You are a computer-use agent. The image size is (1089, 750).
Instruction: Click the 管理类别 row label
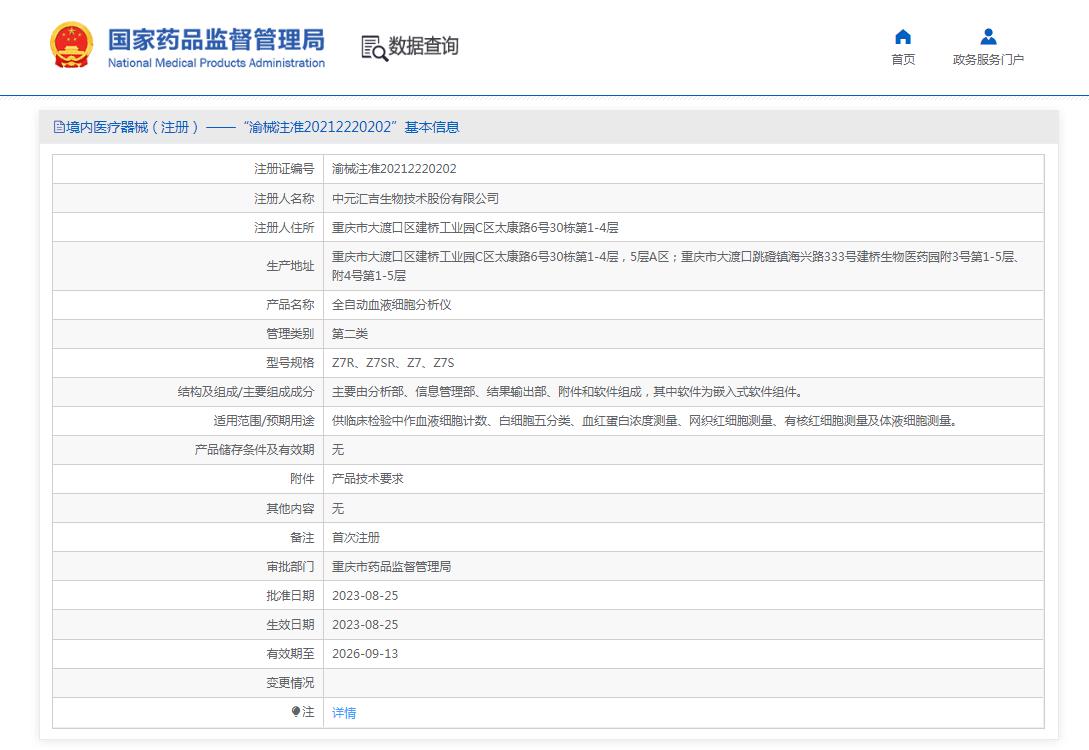(290, 334)
